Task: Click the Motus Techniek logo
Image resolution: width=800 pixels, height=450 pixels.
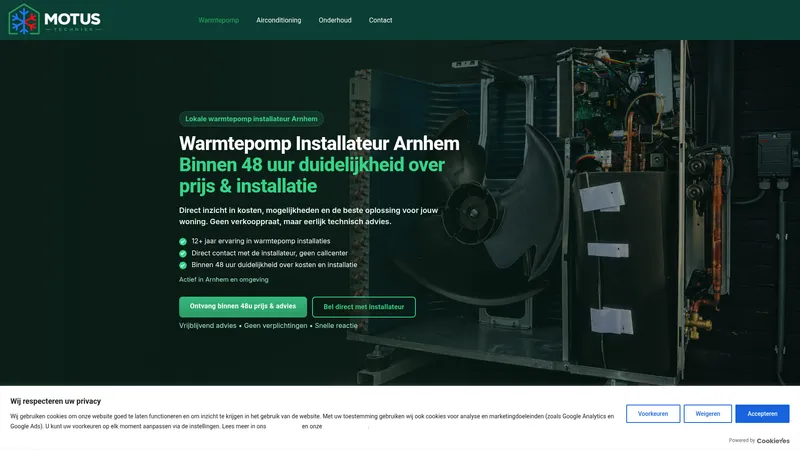Action: (55, 20)
